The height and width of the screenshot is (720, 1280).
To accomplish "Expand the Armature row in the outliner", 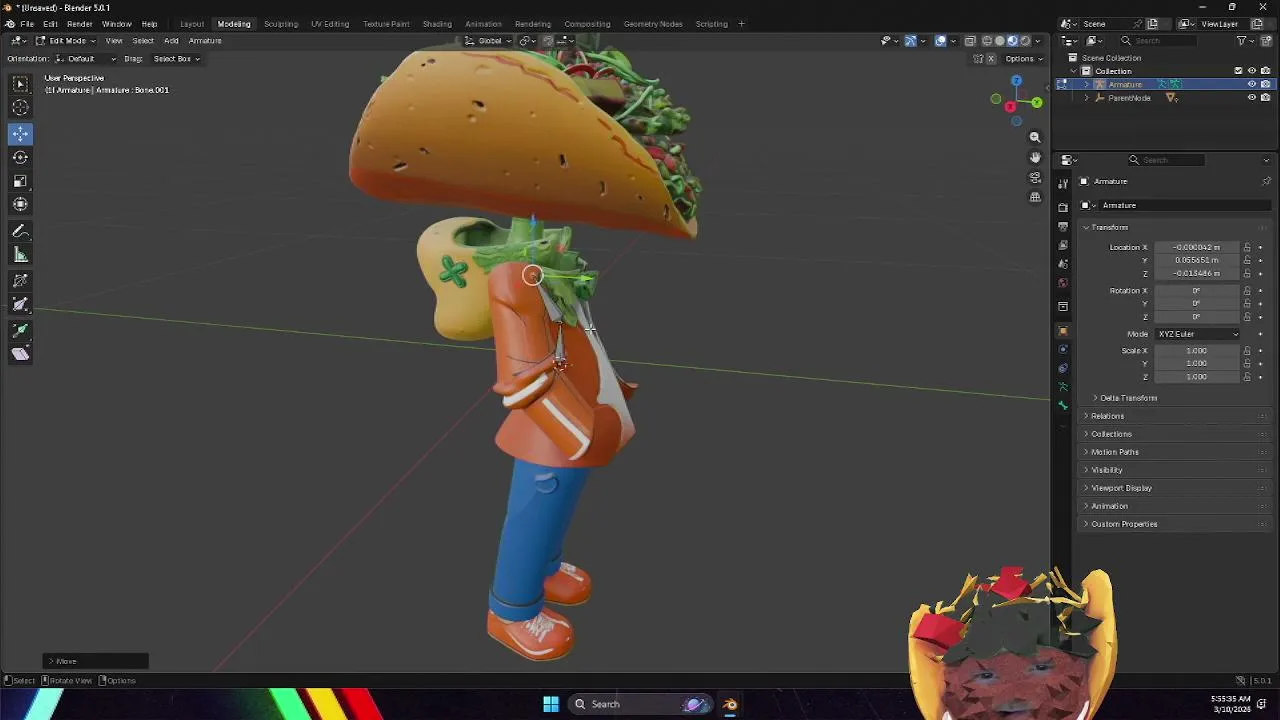I will pyautogui.click(x=1087, y=84).
